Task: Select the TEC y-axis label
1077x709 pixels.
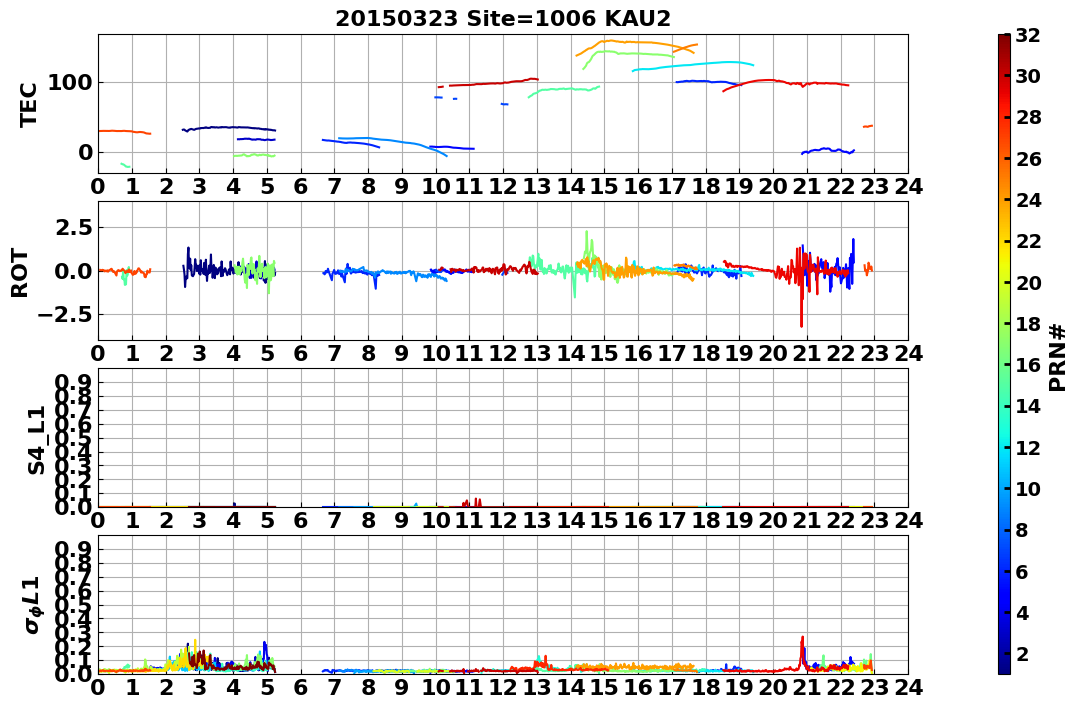Action: click(x=28, y=105)
